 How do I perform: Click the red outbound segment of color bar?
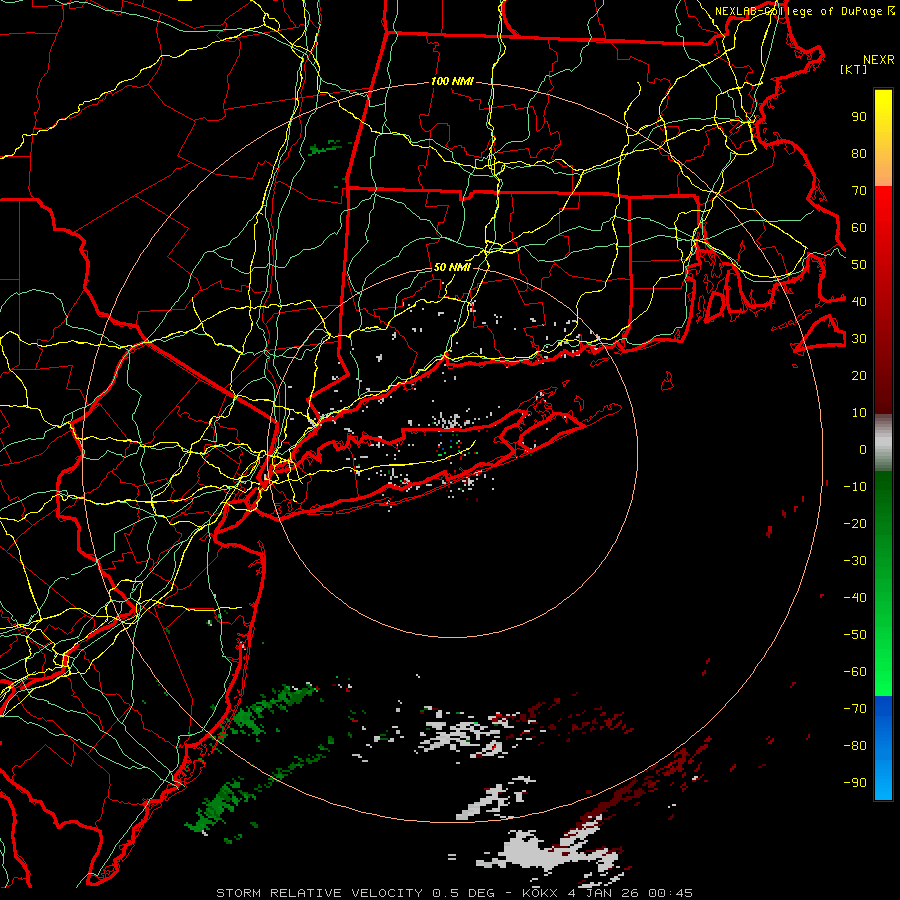pos(883,300)
